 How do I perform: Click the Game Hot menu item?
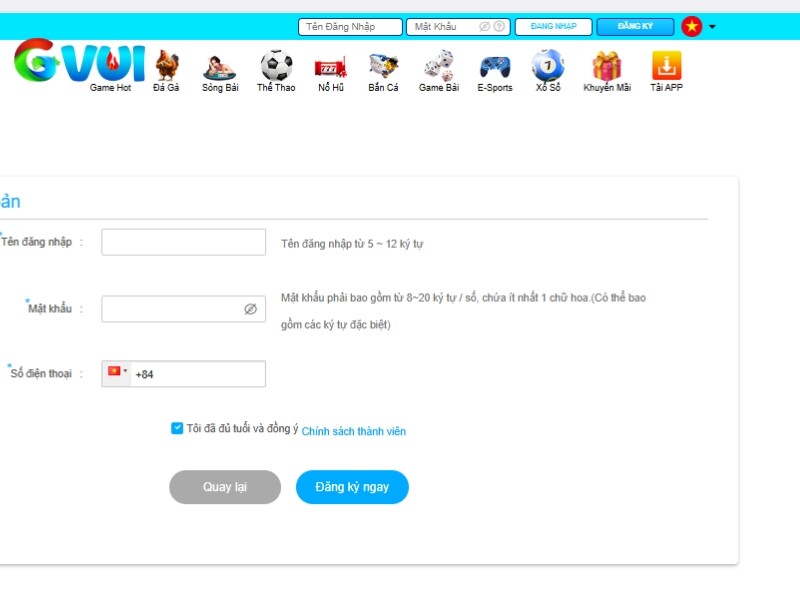(110, 88)
